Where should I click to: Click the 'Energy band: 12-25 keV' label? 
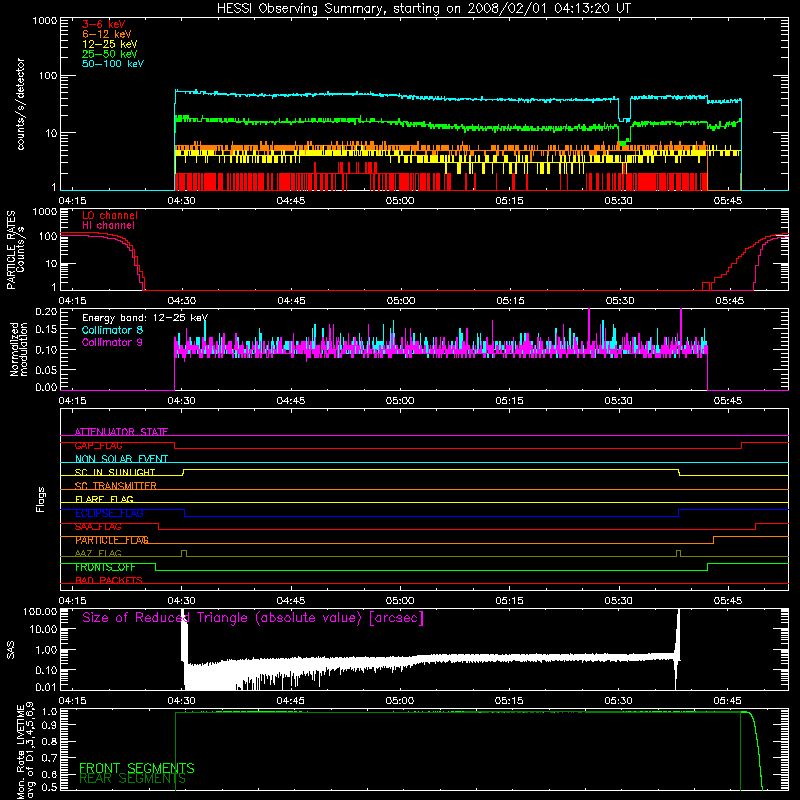tap(144, 318)
